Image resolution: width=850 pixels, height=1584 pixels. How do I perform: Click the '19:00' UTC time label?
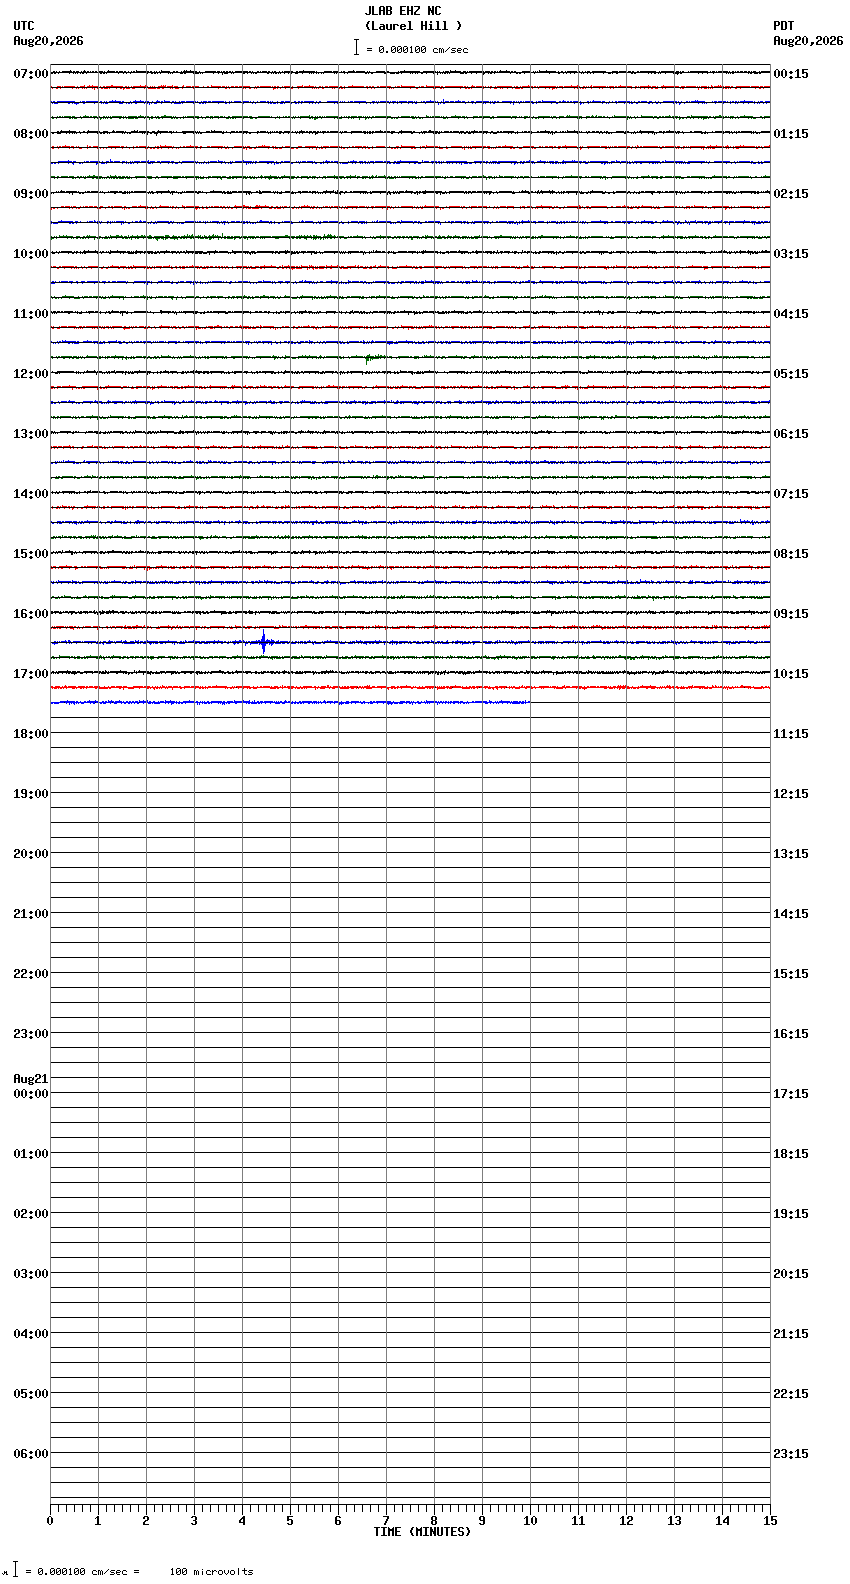point(31,794)
